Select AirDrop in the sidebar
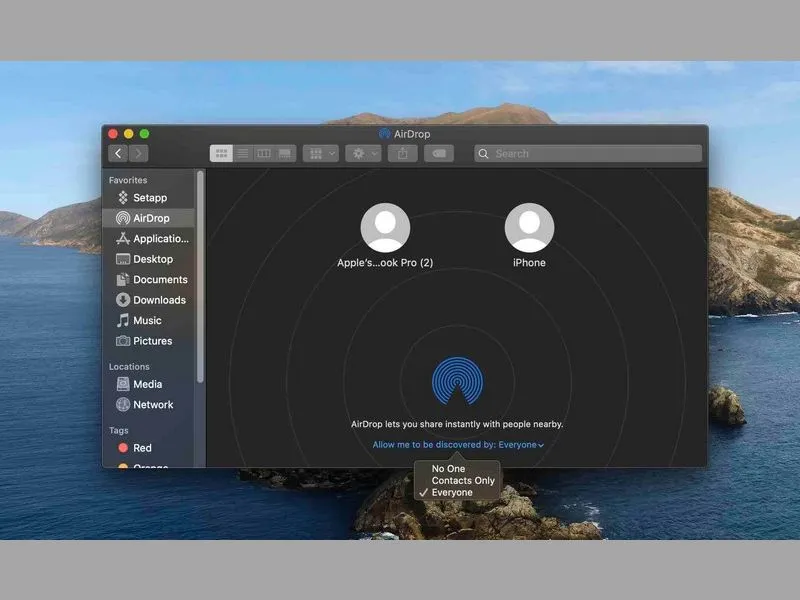800x600 pixels. click(148, 218)
